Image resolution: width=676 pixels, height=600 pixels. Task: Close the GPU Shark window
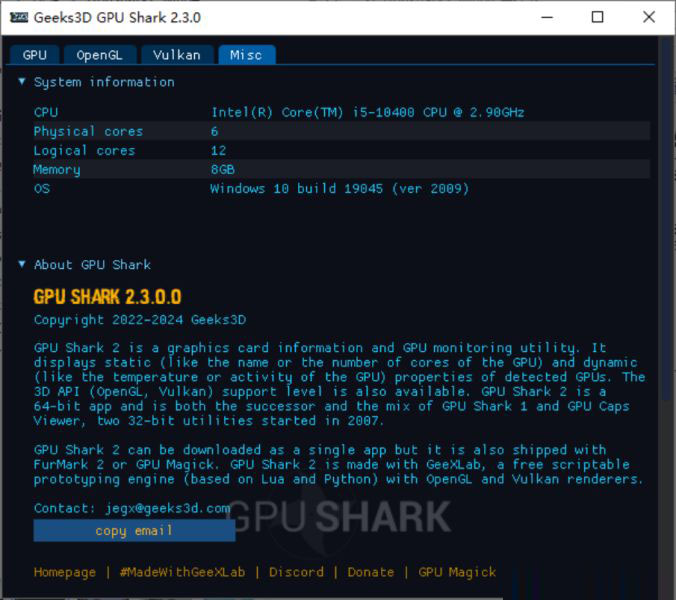click(649, 17)
